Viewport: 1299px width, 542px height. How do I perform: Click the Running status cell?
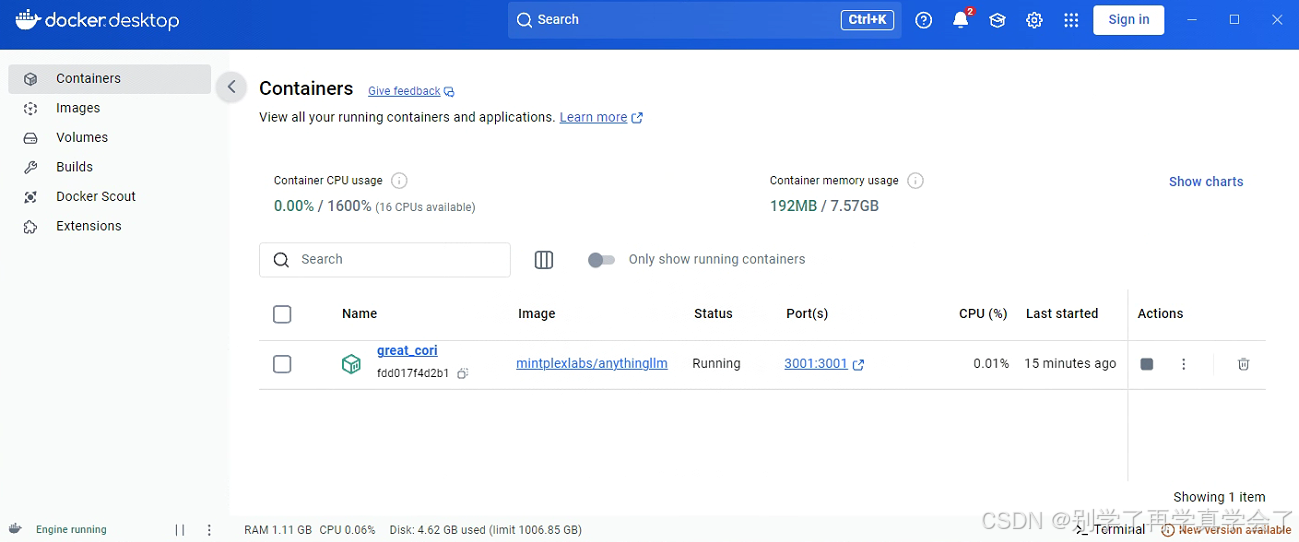[716, 364]
